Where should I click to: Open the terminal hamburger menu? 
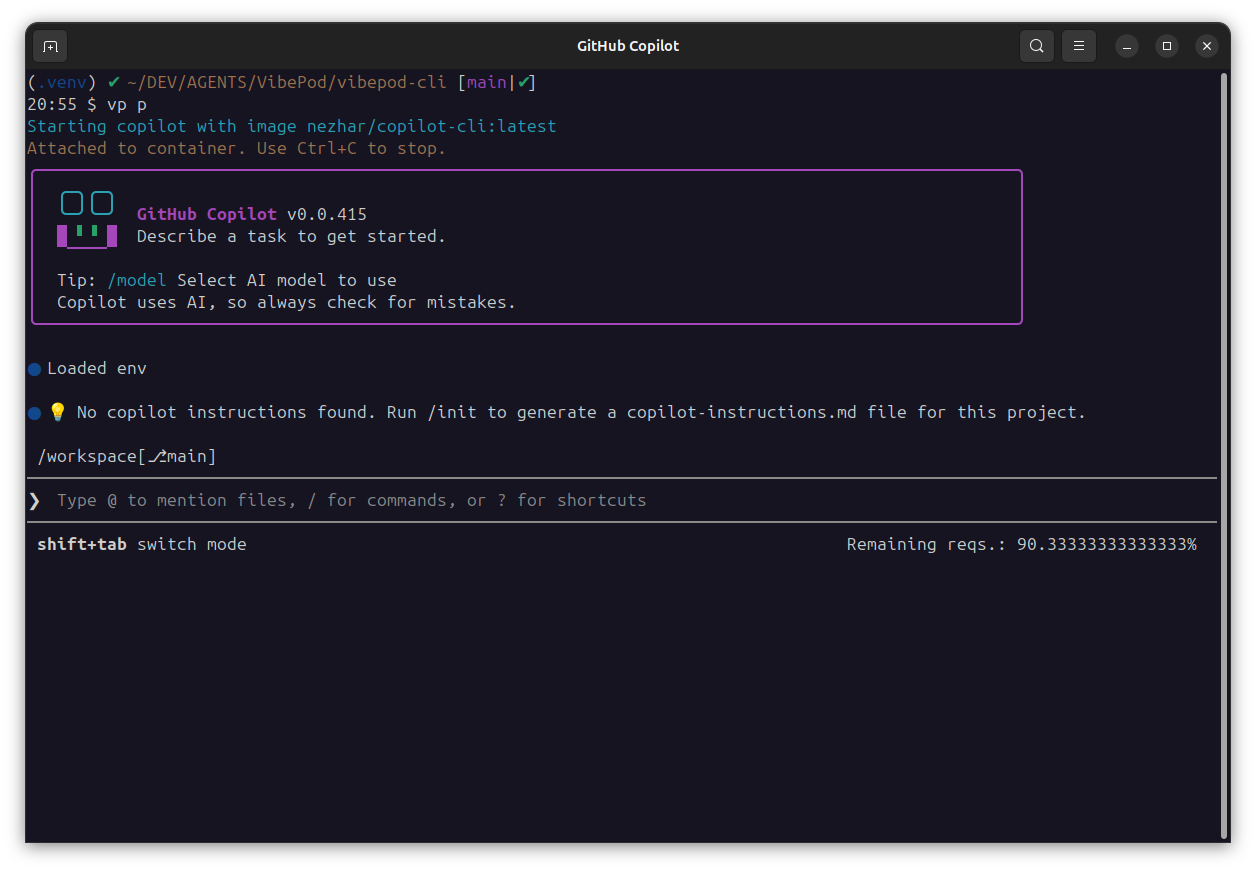(x=1078, y=46)
